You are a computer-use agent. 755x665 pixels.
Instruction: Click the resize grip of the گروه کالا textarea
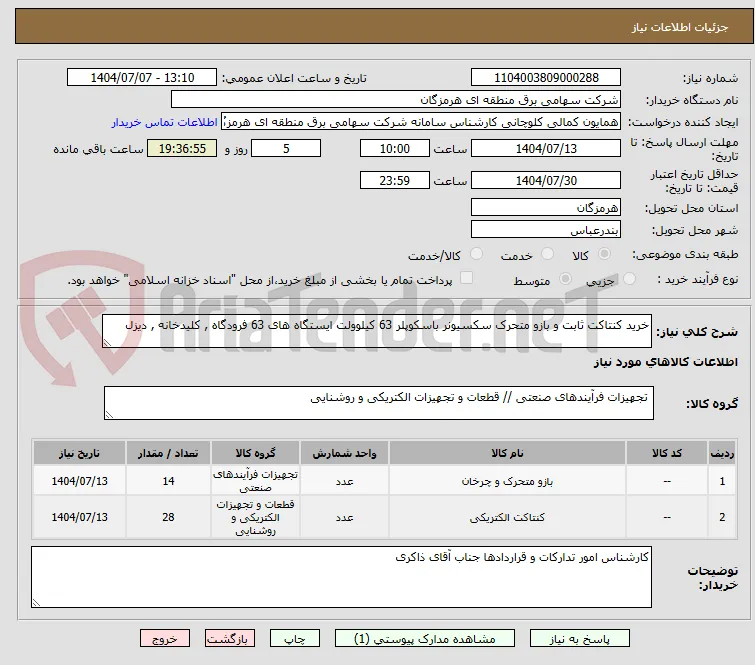tap(109, 414)
